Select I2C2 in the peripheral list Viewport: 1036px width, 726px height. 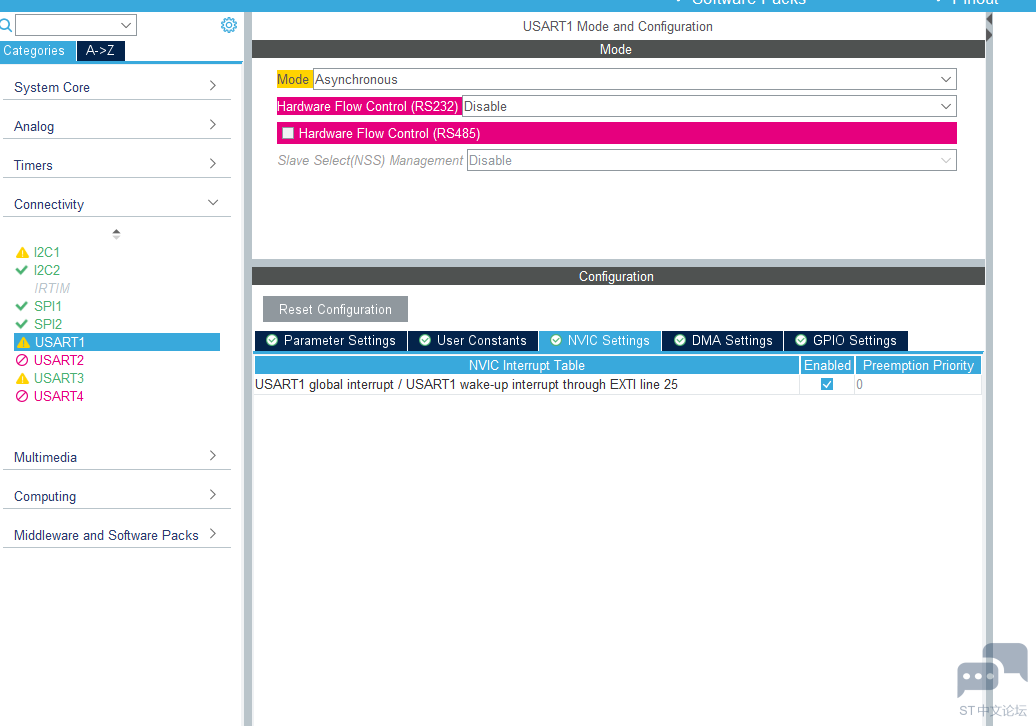47,270
